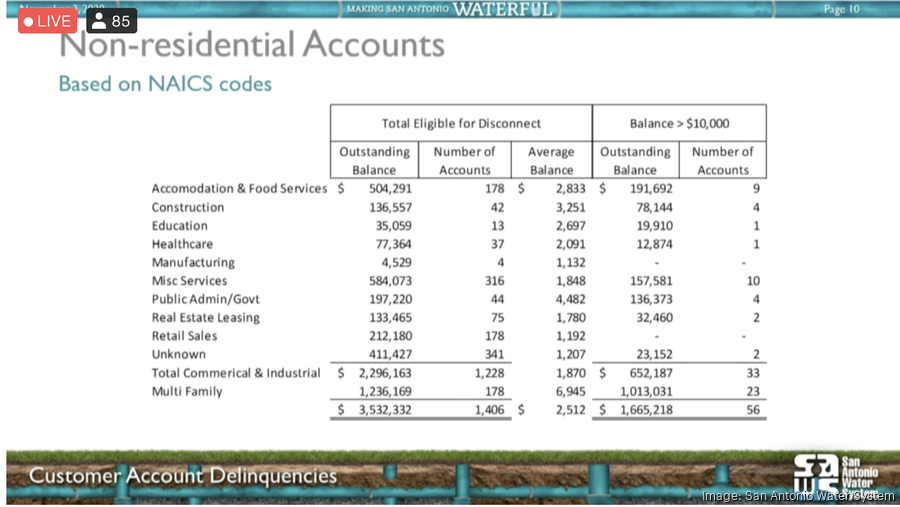The height and width of the screenshot is (507, 900).
Task: Click the 1,406 grand total accounts
Action: (490, 410)
